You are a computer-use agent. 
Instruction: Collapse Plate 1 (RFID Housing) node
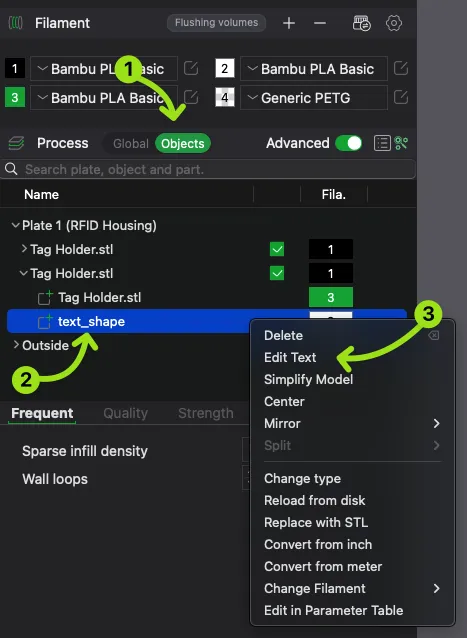pyautogui.click(x=15, y=225)
